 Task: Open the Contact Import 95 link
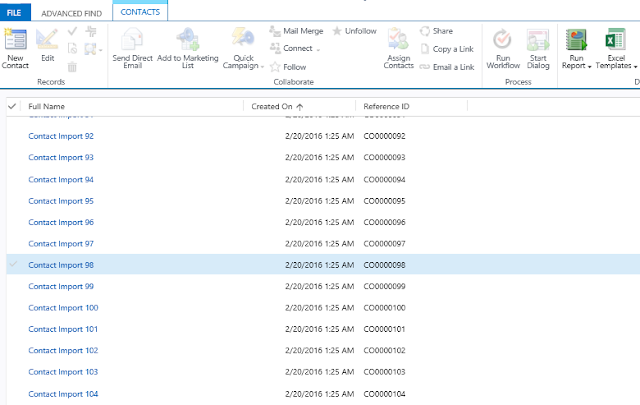[61, 201]
